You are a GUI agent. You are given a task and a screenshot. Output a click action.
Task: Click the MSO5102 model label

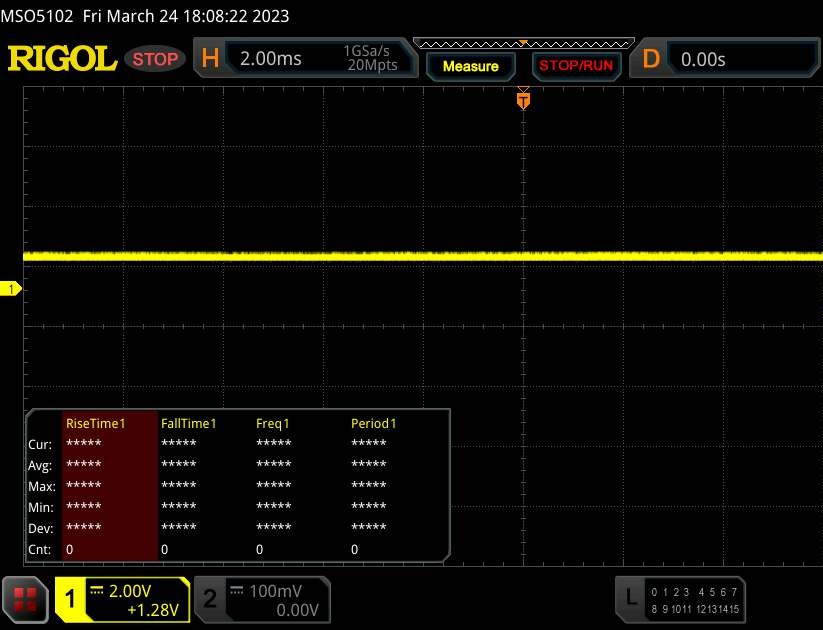[x=37, y=16]
